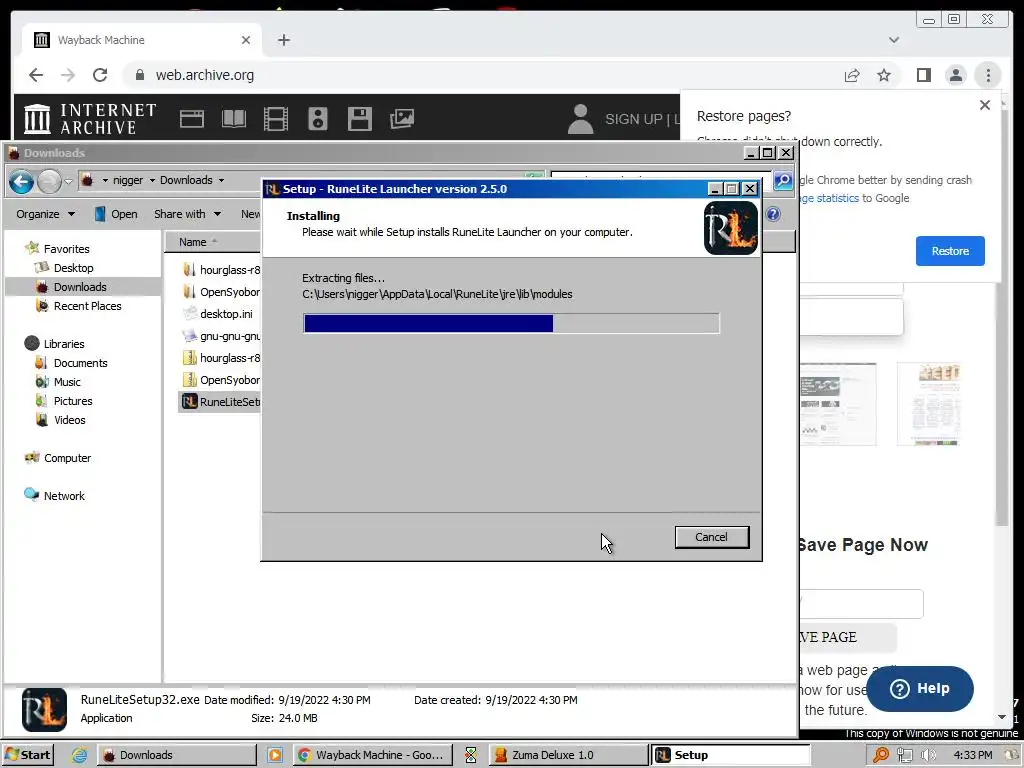Open Chrome's side panel icon
The image size is (1024, 768).
point(923,75)
